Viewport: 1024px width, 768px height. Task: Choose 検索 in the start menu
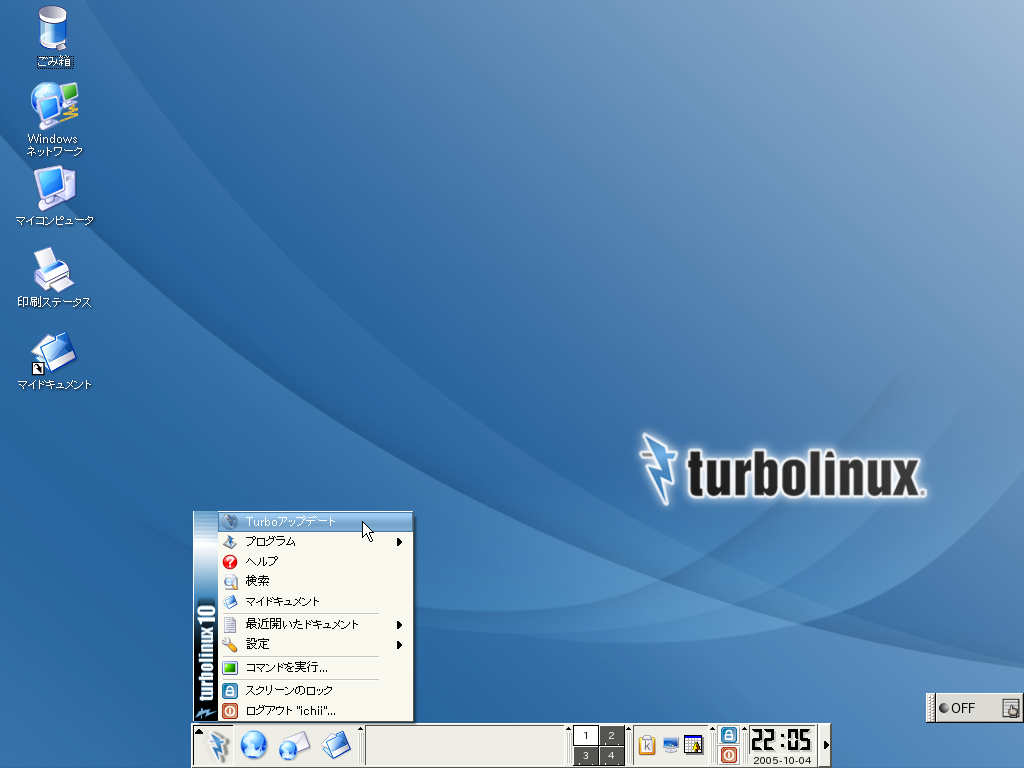pyautogui.click(x=315, y=581)
